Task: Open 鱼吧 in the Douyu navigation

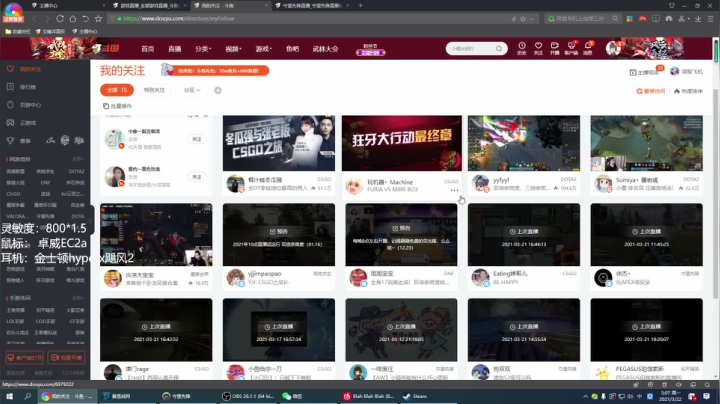Action: click(292, 49)
